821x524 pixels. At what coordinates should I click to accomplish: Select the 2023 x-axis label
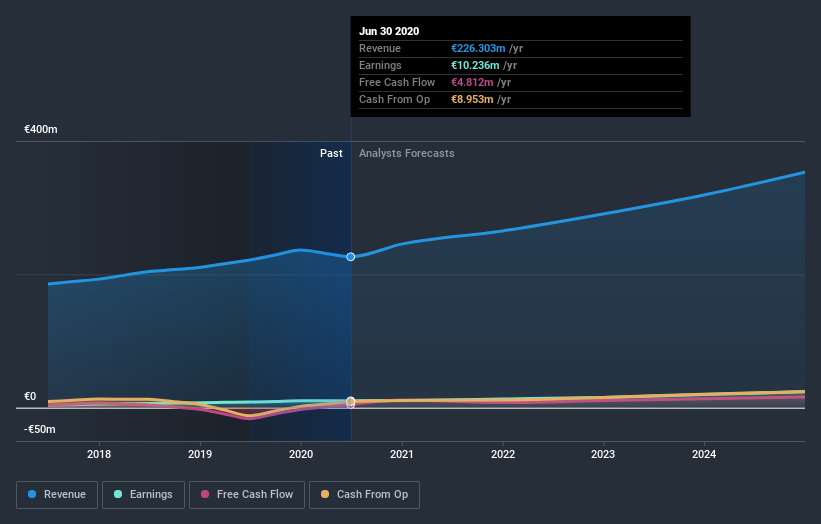pos(603,454)
